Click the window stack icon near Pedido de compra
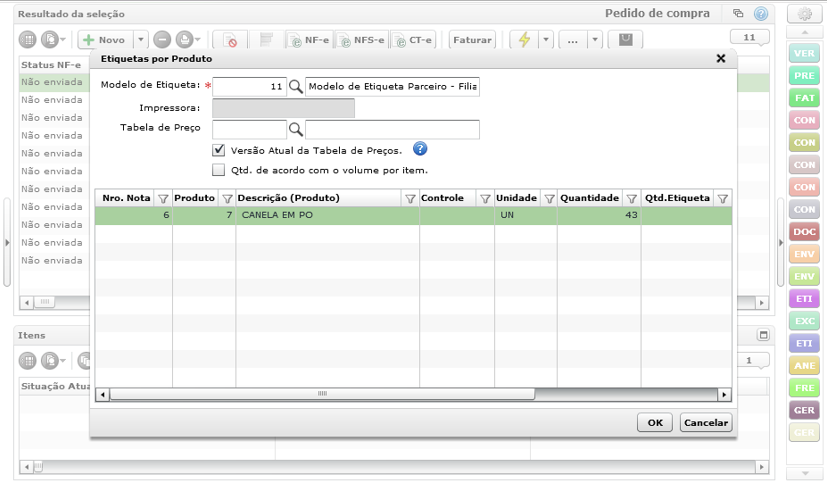The width and height of the screenshot is (827, 482). click(738, 14)
